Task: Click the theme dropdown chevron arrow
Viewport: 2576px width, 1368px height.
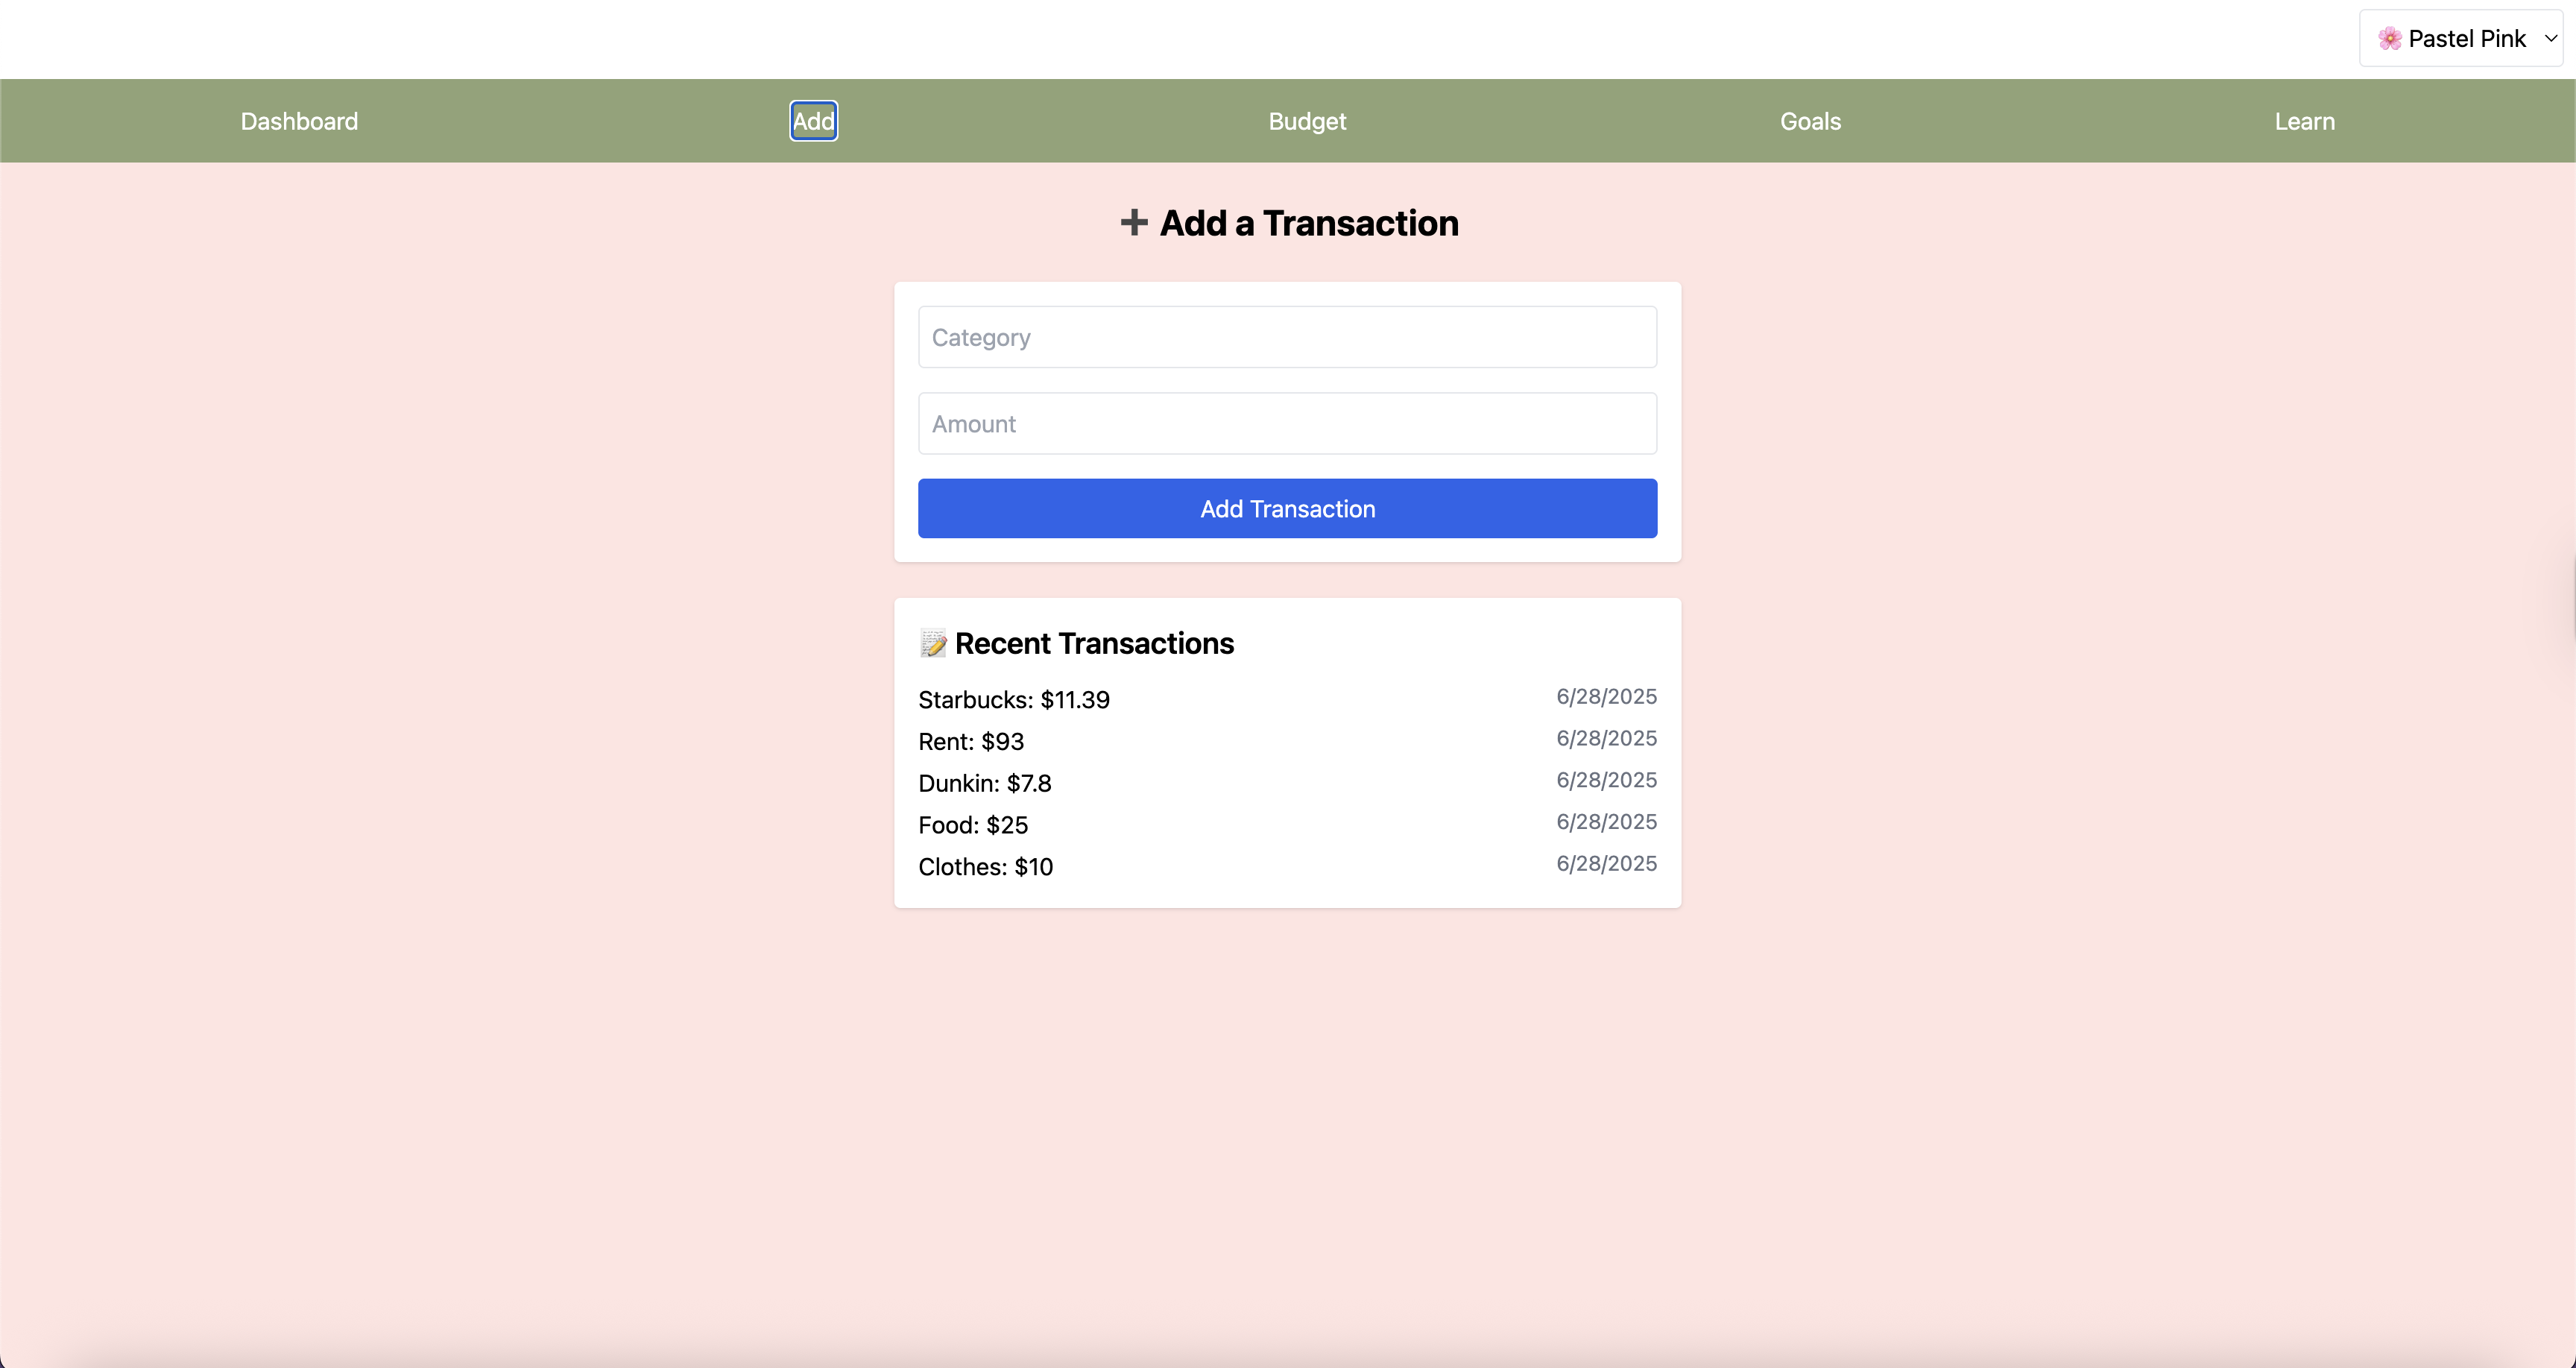Action: point(2551,39)
